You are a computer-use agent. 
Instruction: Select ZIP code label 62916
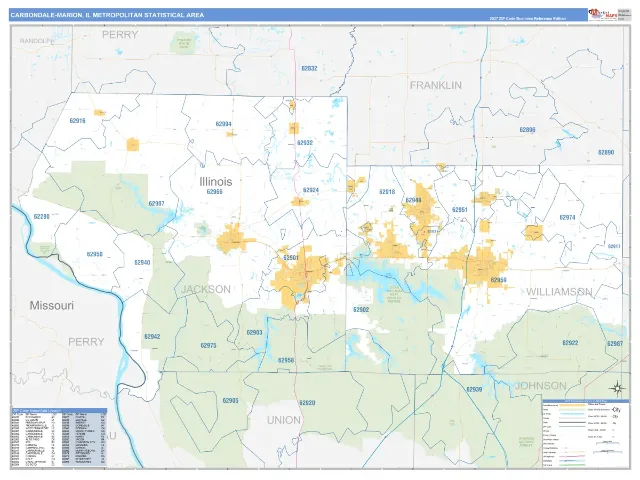78,121
